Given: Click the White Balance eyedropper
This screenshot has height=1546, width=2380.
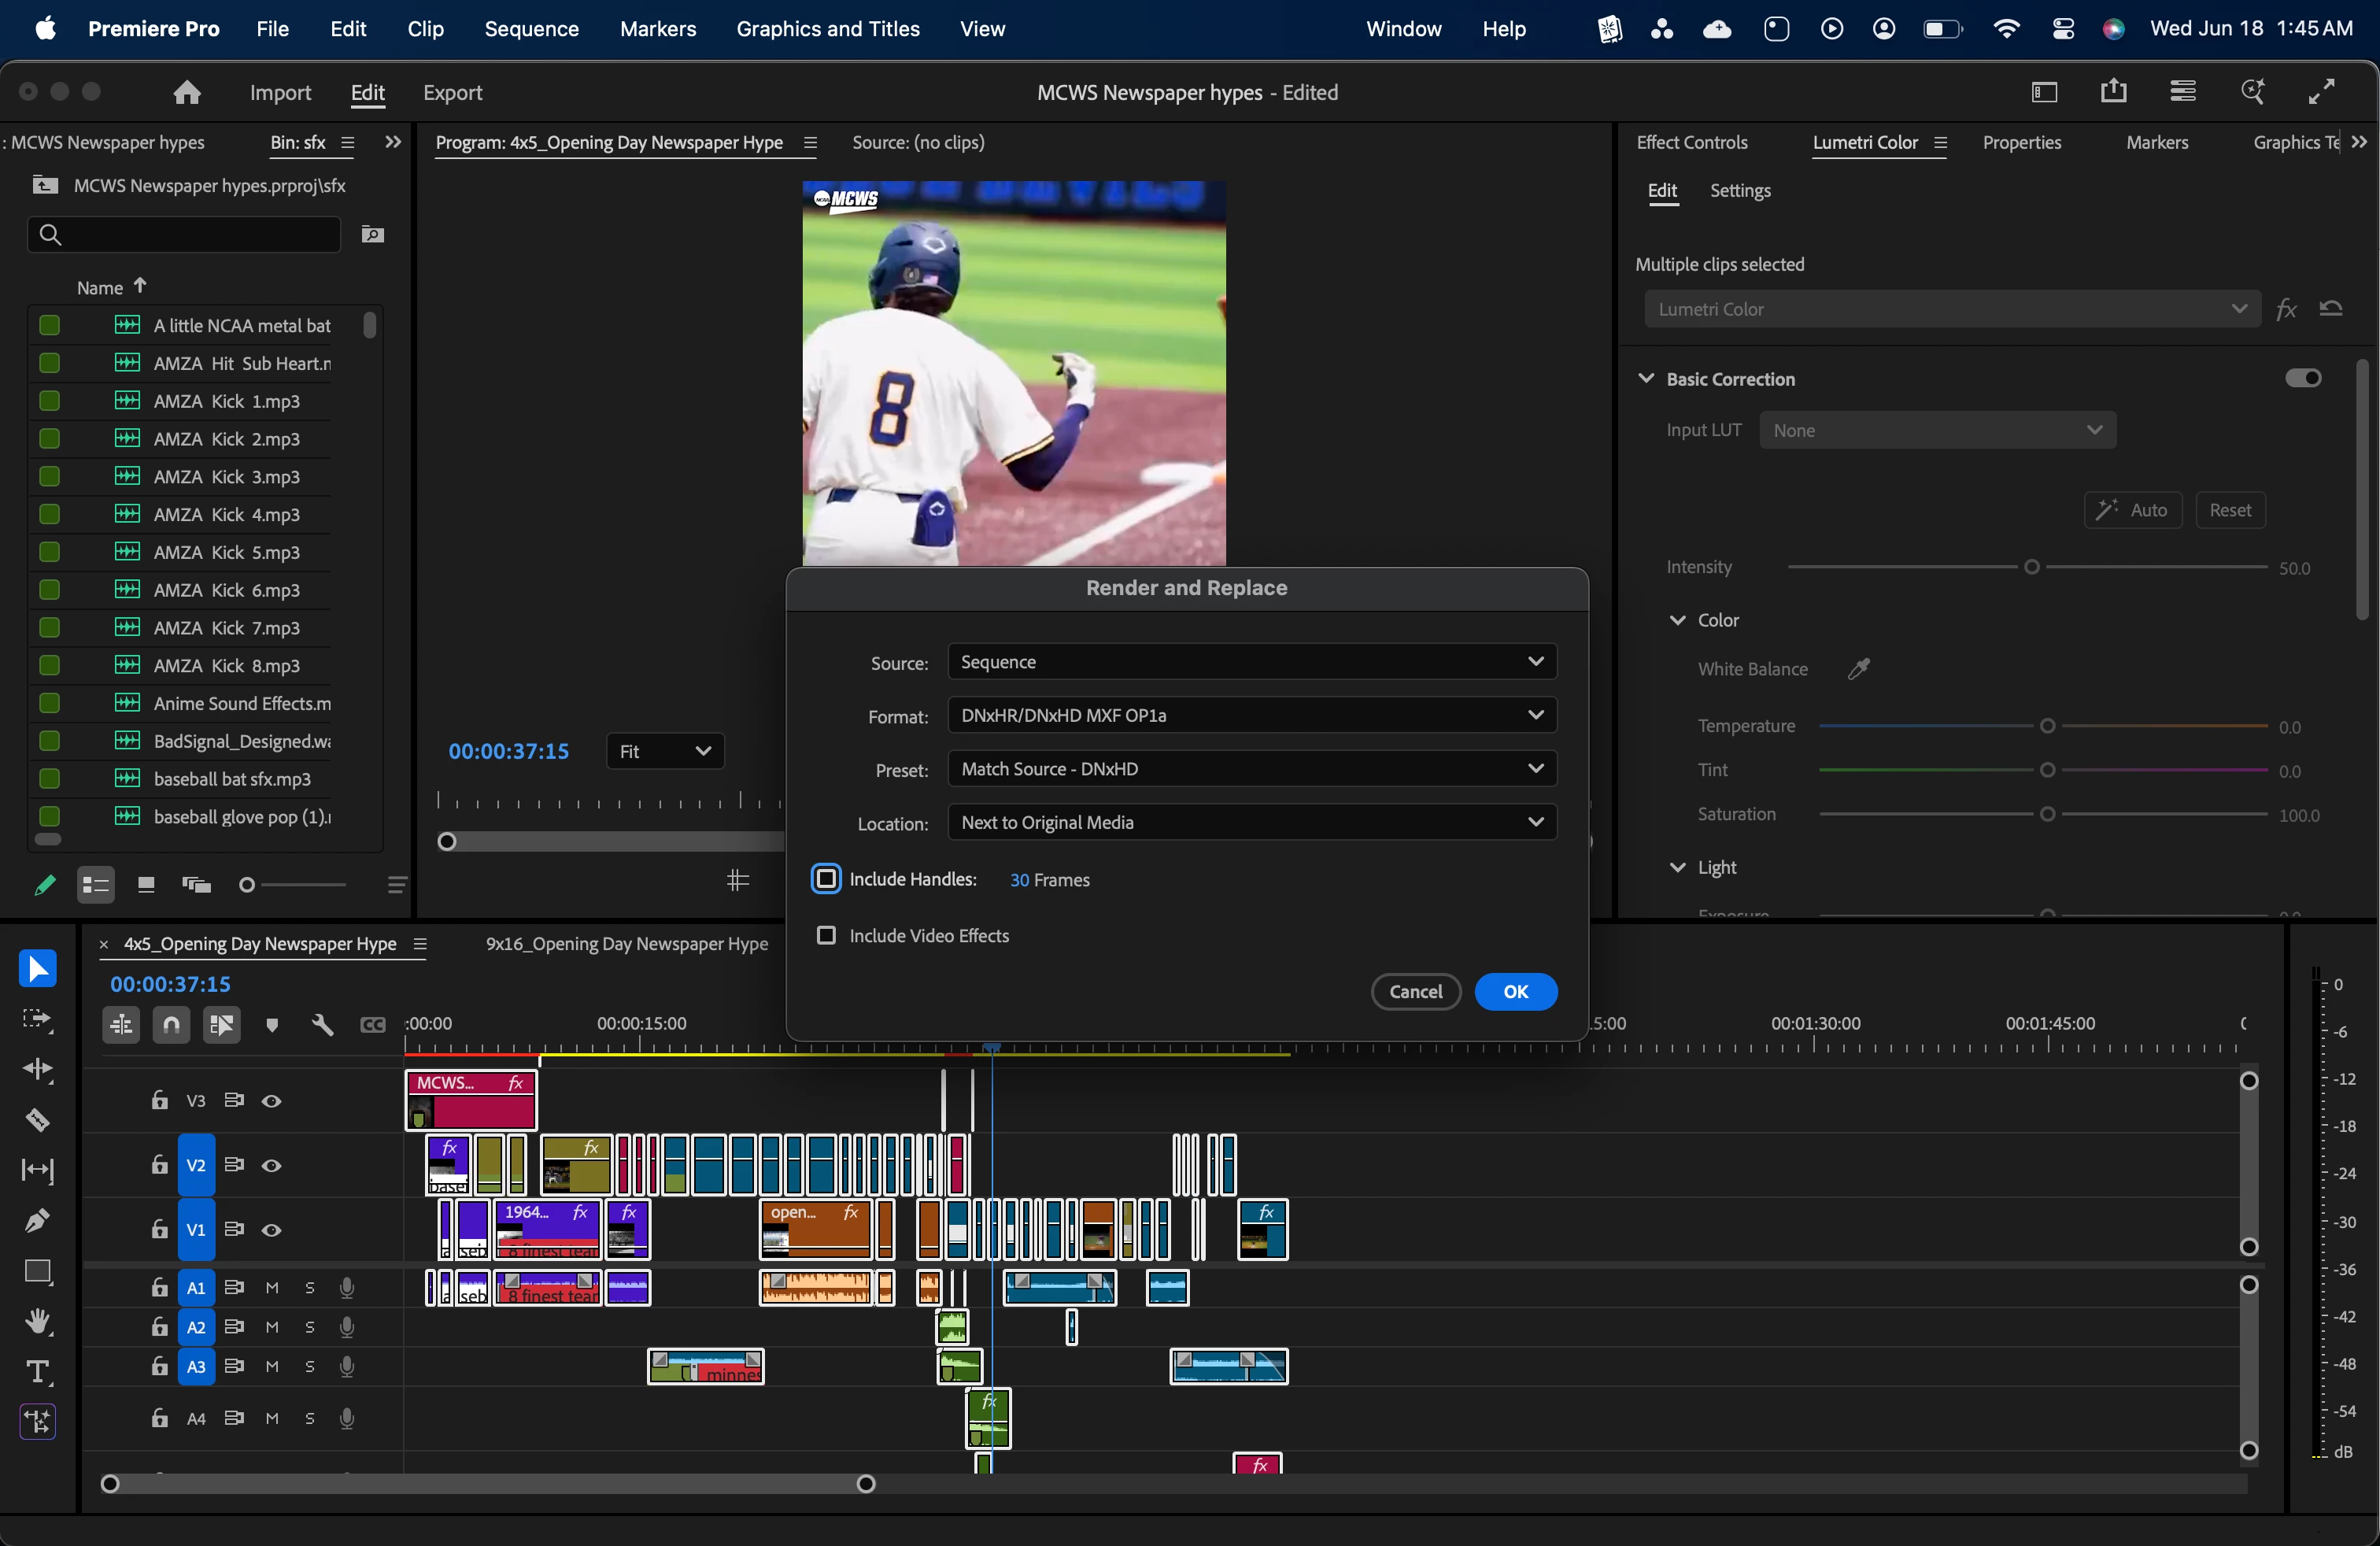Looking at the screenshot, I should (1859, 669).
